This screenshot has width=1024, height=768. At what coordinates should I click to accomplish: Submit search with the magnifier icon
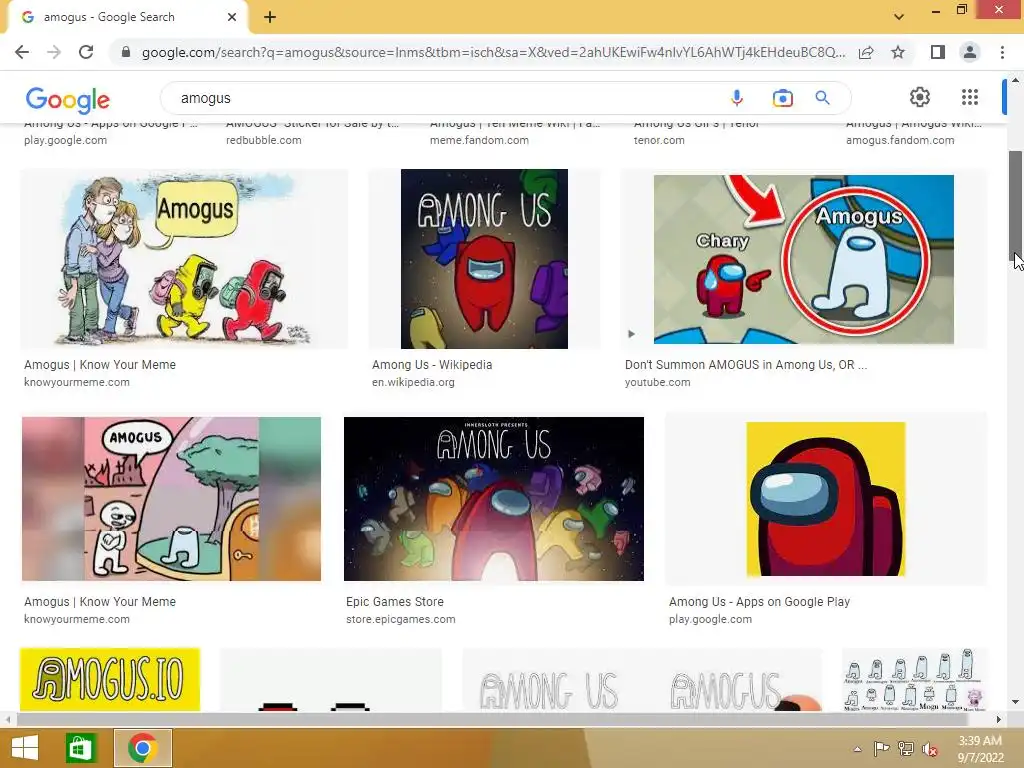point(822,98)
